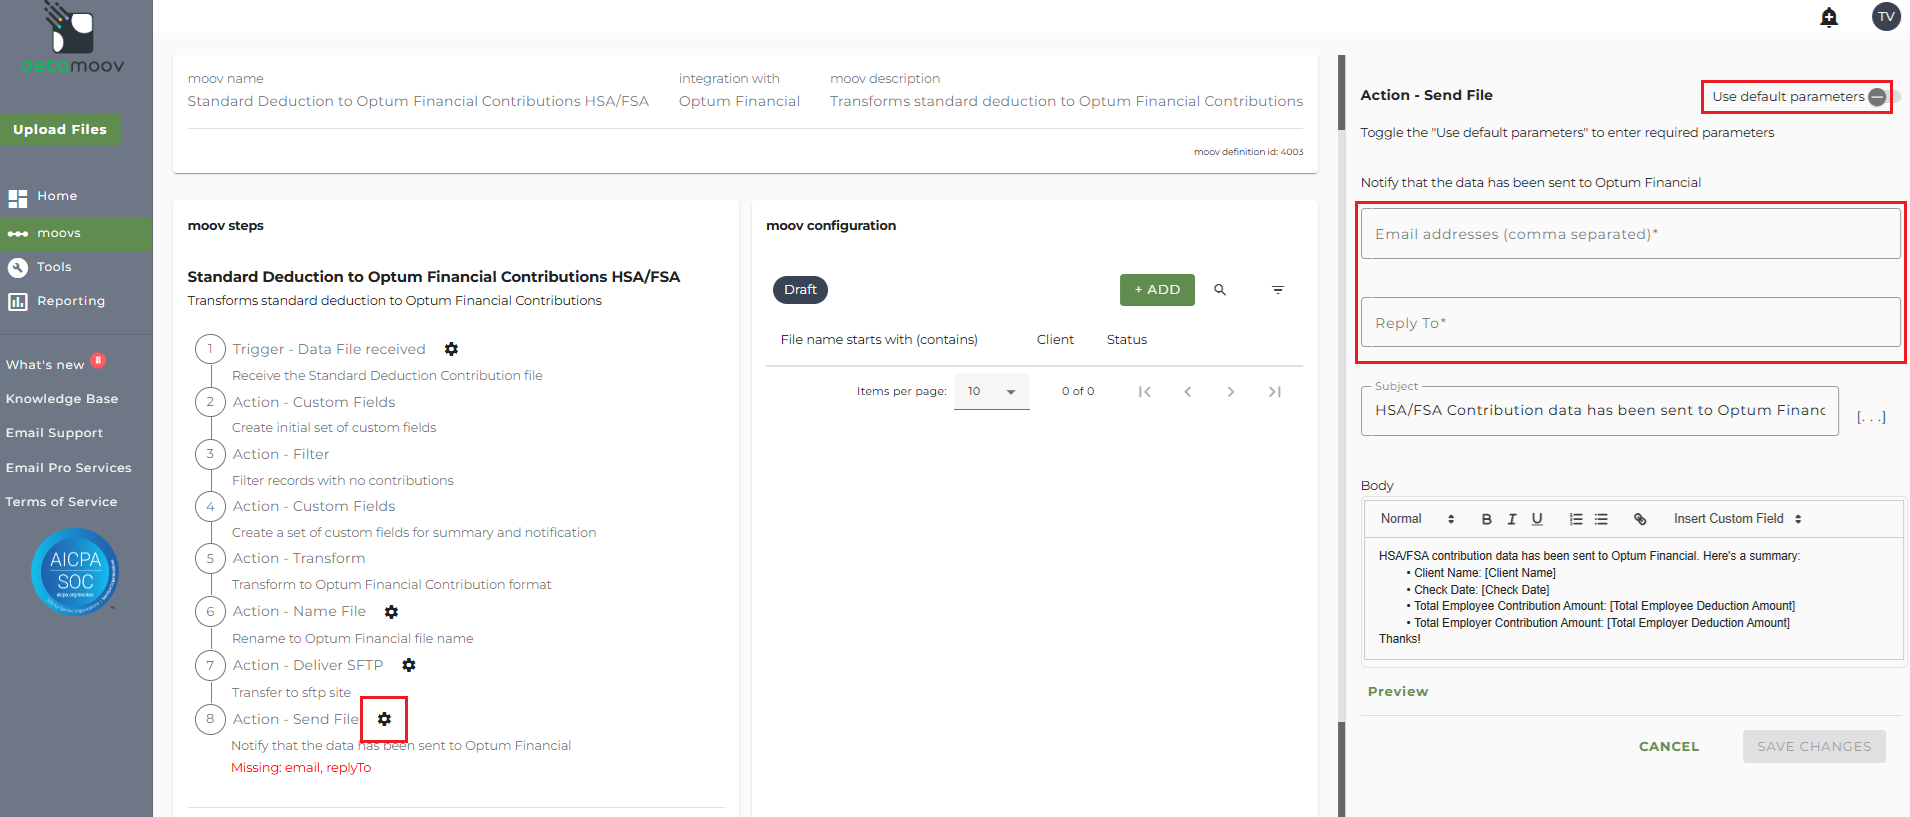
Task: Select step 3 Action - Filter
Action: coord(281,455)
